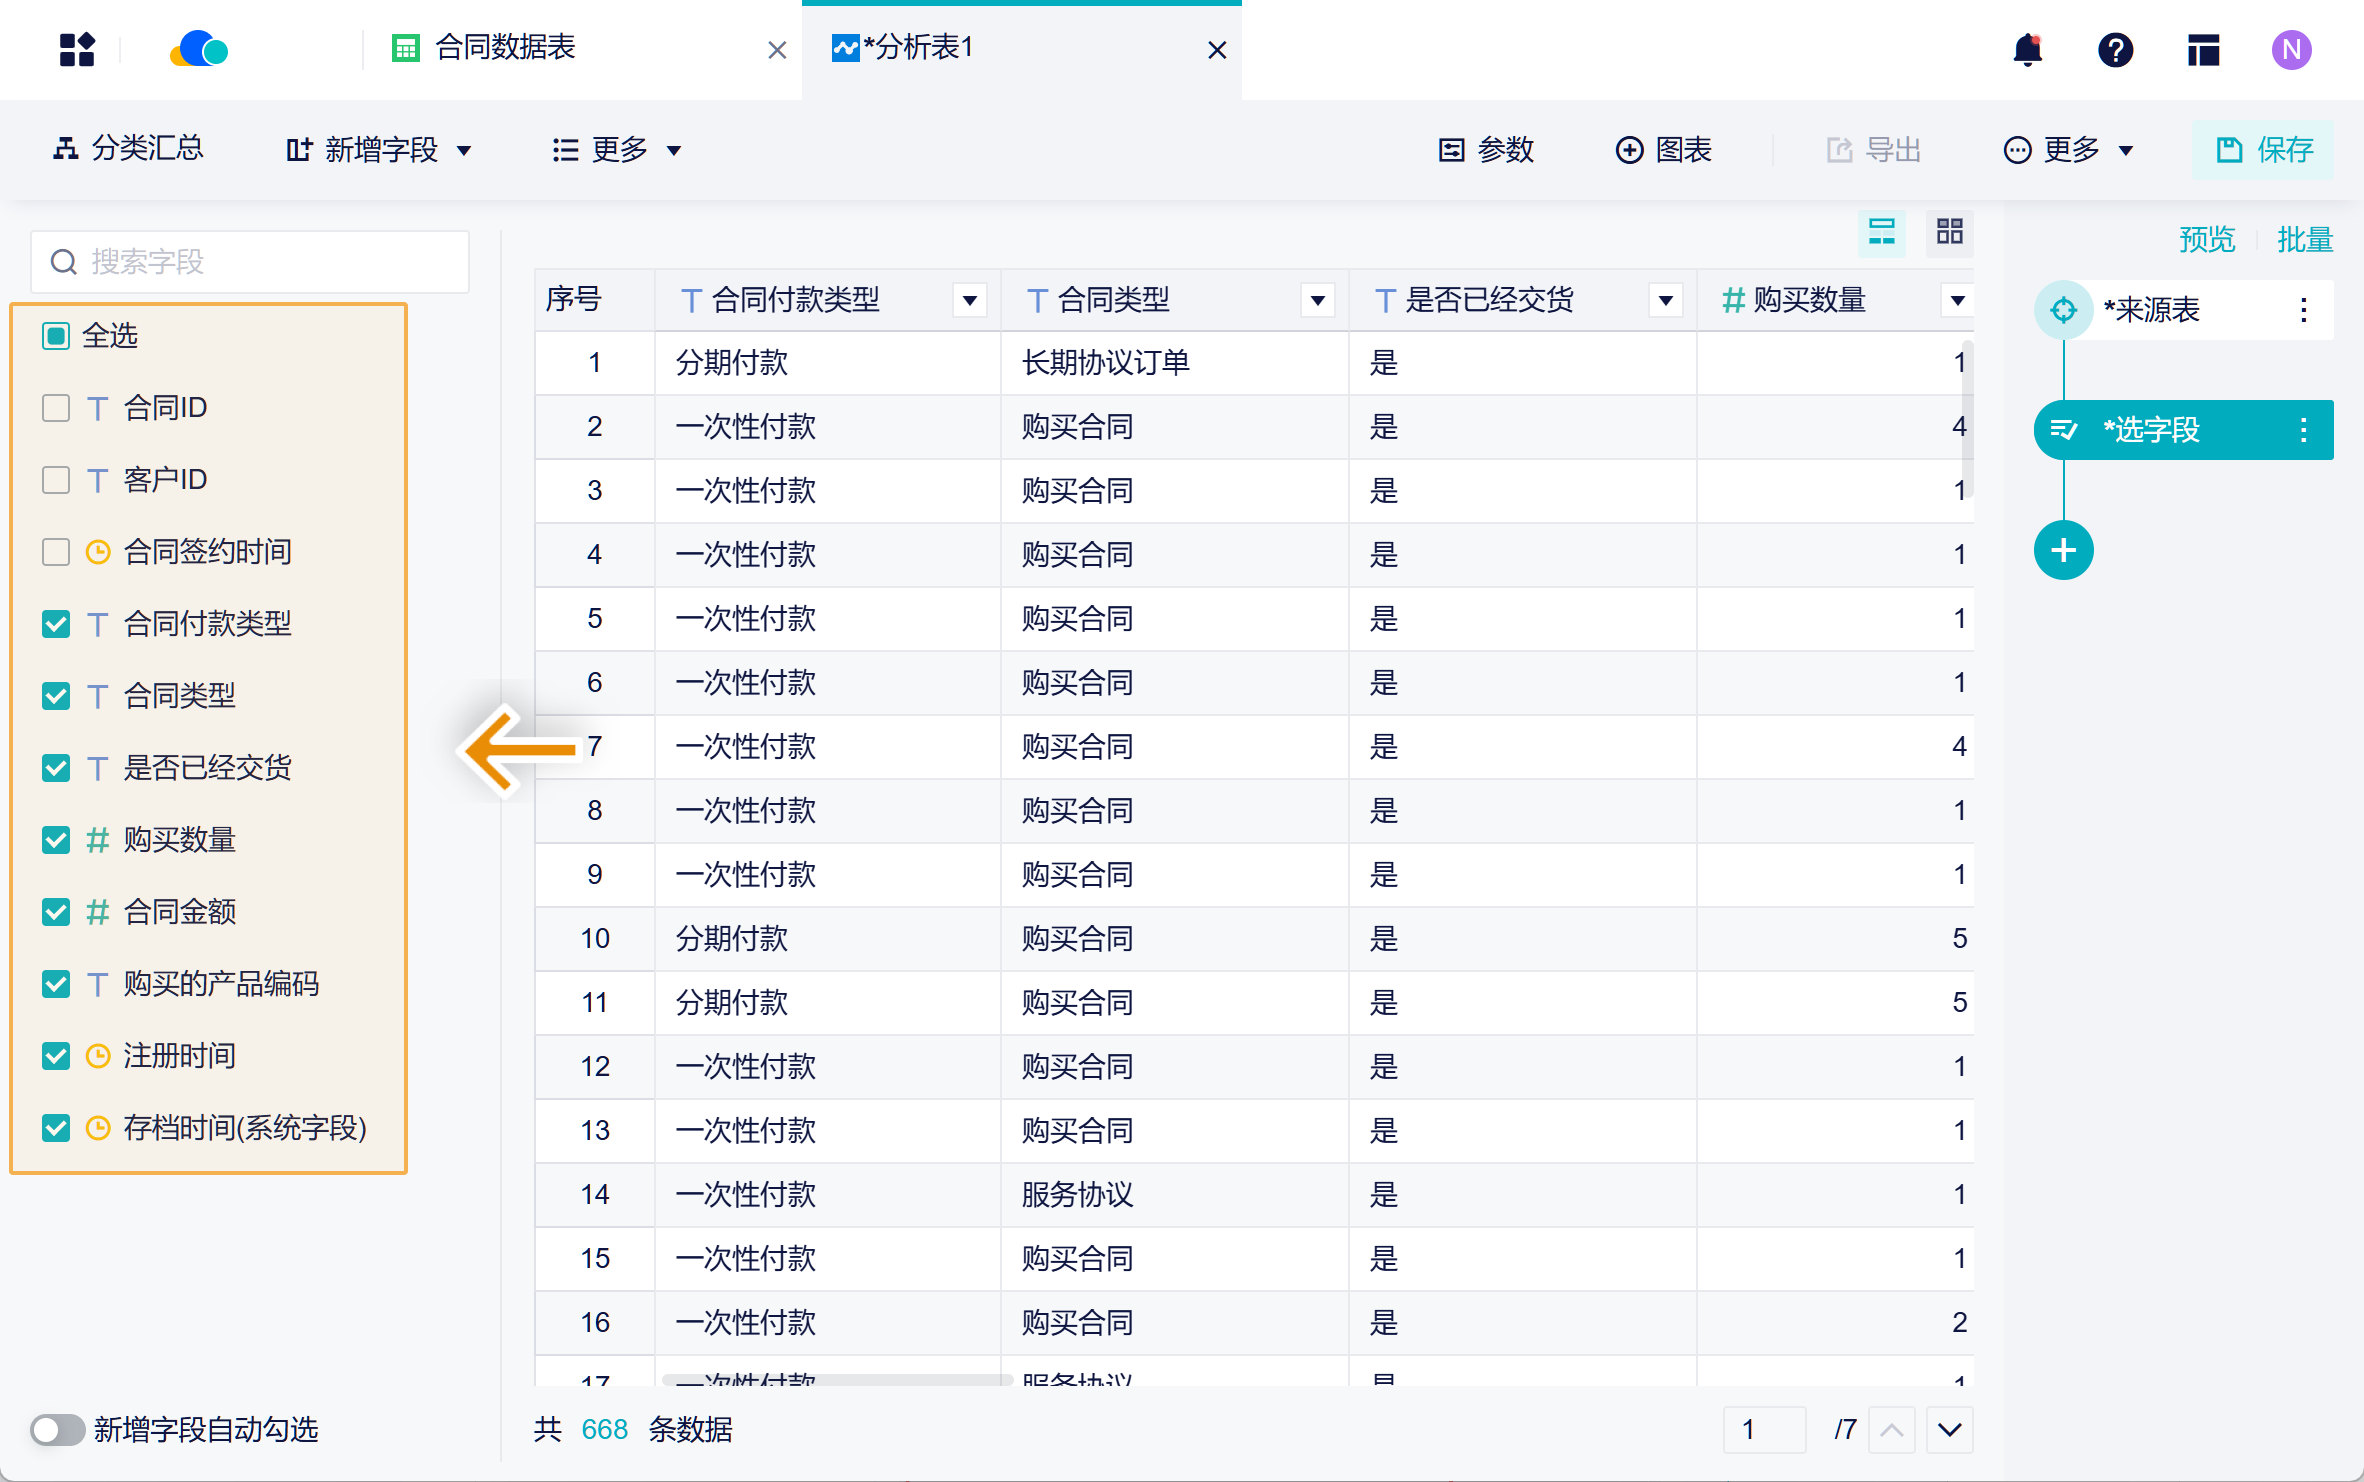Open the notifications bell icon

(x=2027, y=49)
